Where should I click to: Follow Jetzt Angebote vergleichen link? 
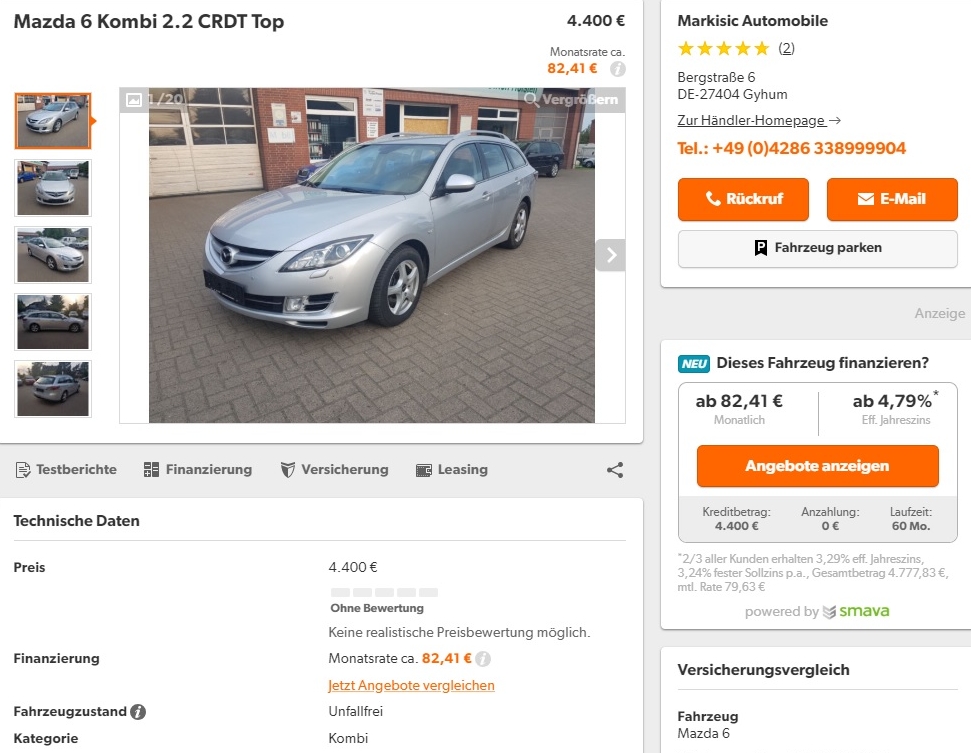click(x=411, y=685)
